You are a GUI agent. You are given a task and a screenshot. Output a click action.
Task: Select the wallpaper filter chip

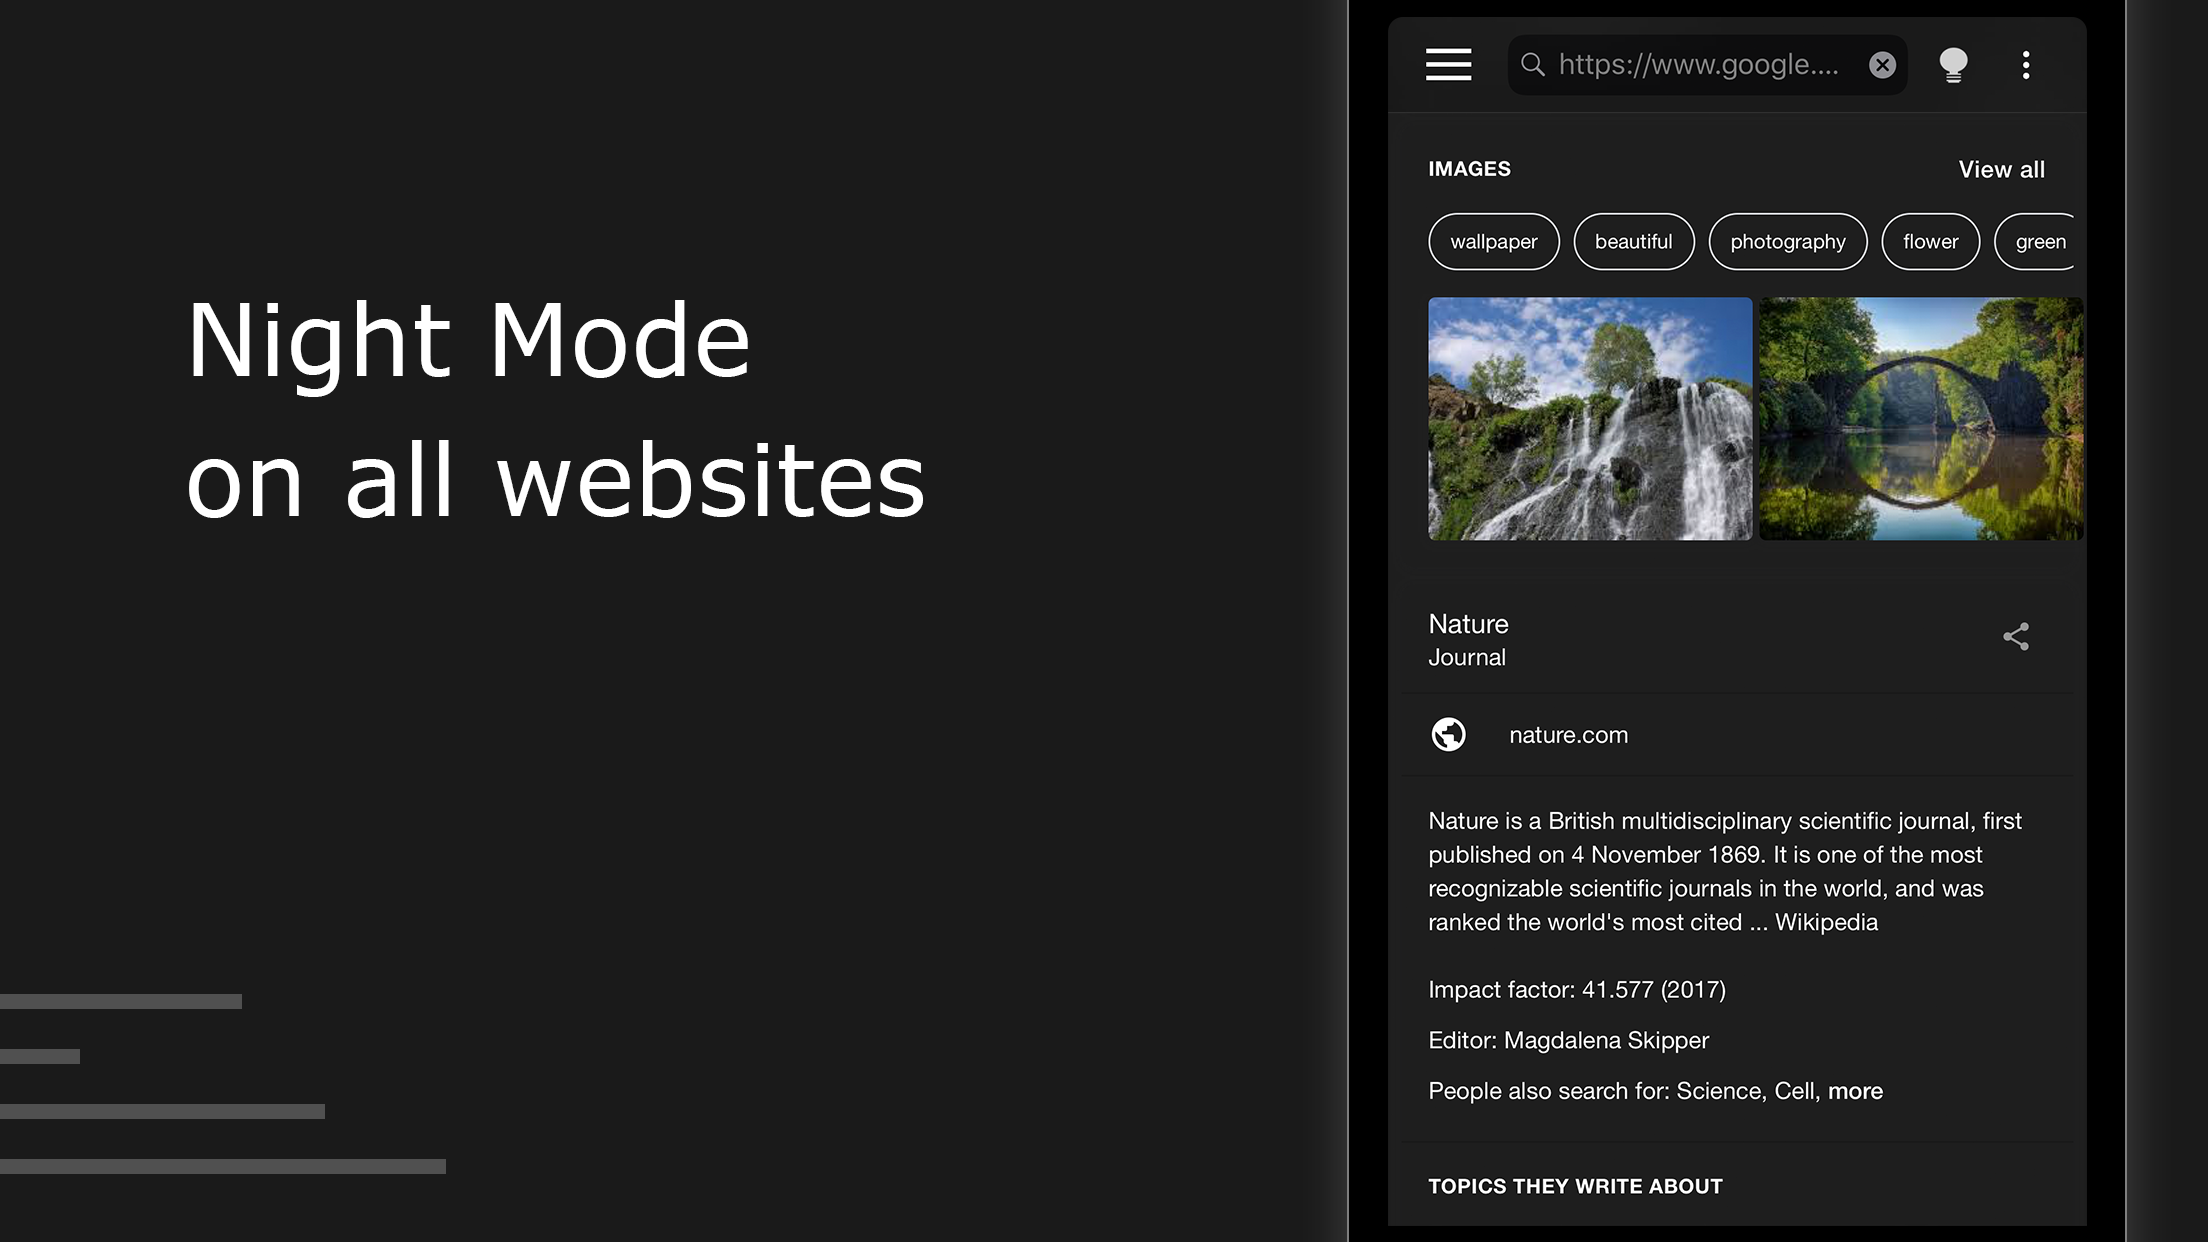tap(1493, 242)
